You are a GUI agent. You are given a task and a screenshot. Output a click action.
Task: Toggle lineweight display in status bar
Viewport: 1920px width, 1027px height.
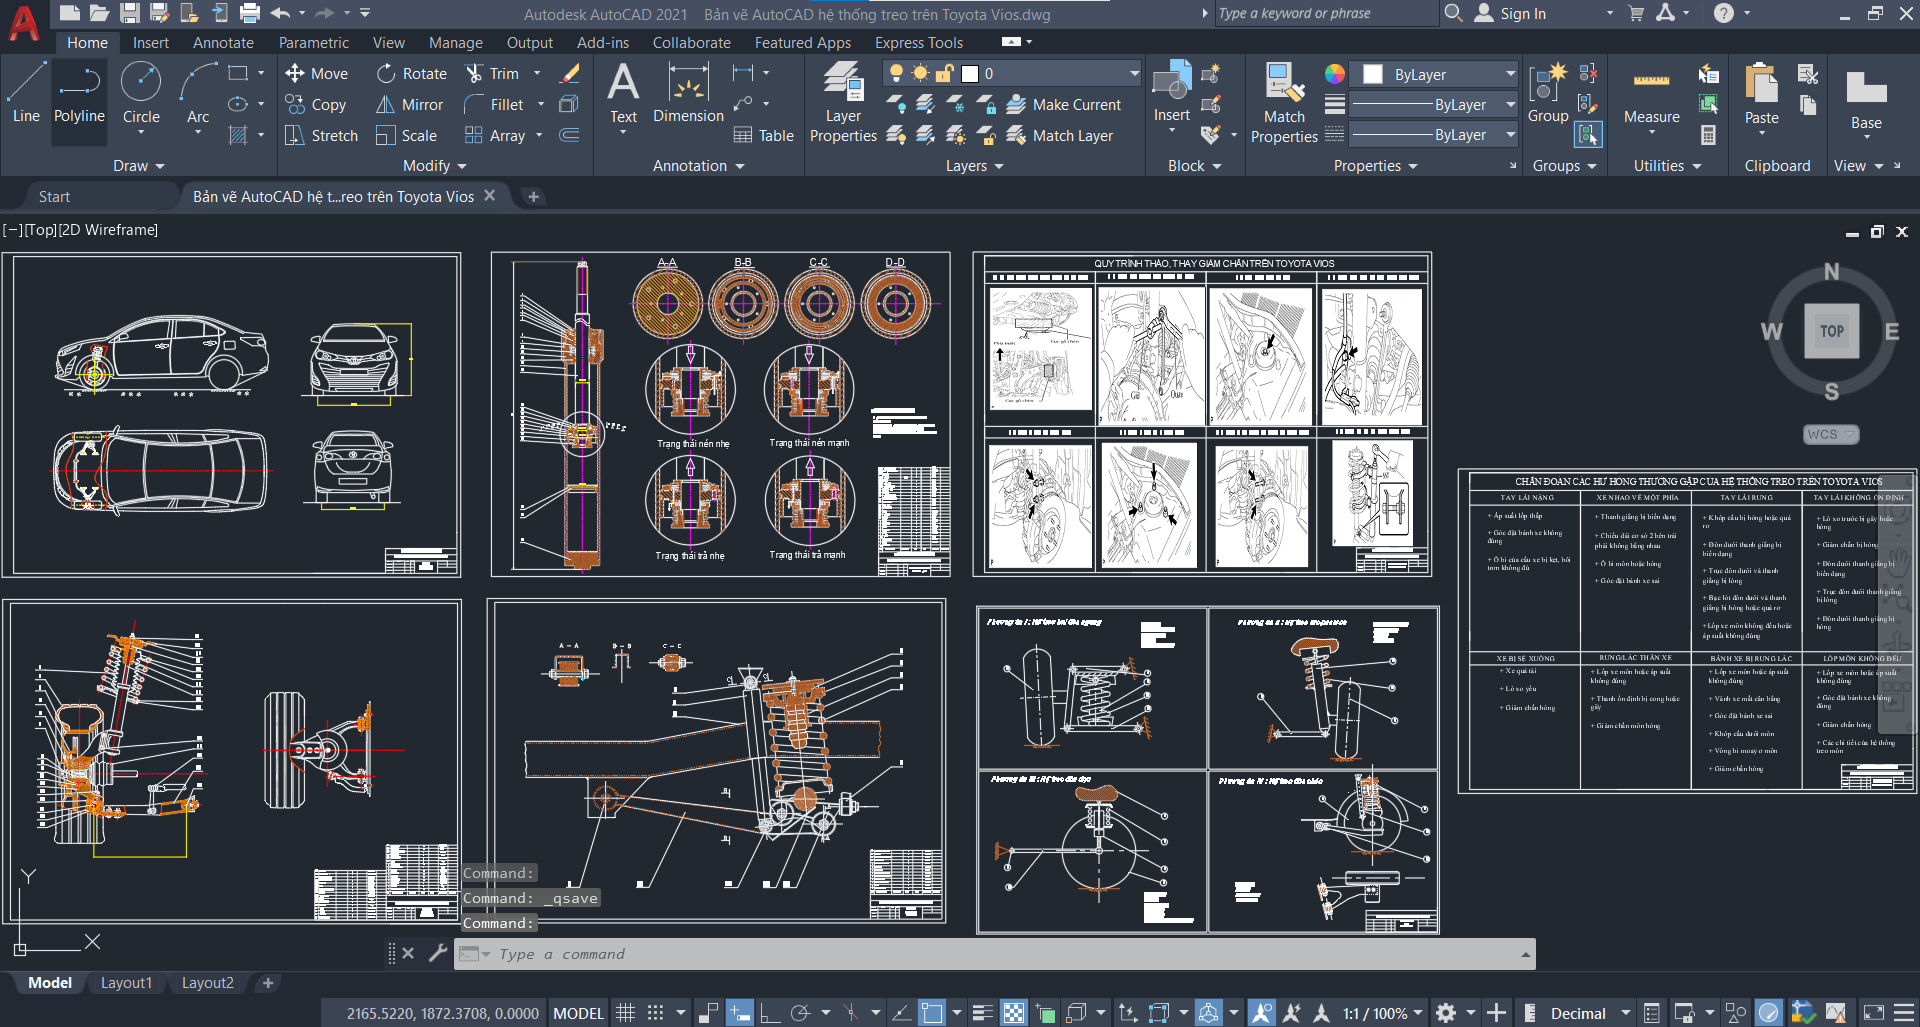click(x=983, y=1013)
